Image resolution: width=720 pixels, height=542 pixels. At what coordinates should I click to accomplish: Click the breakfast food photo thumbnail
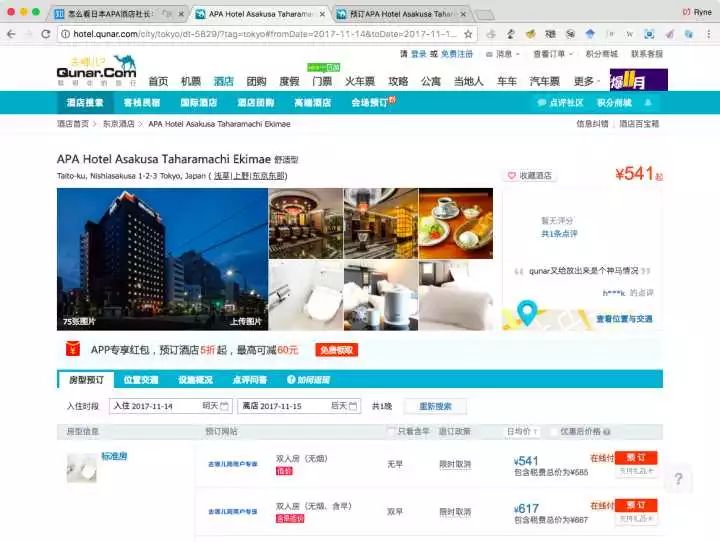[455, 224]
